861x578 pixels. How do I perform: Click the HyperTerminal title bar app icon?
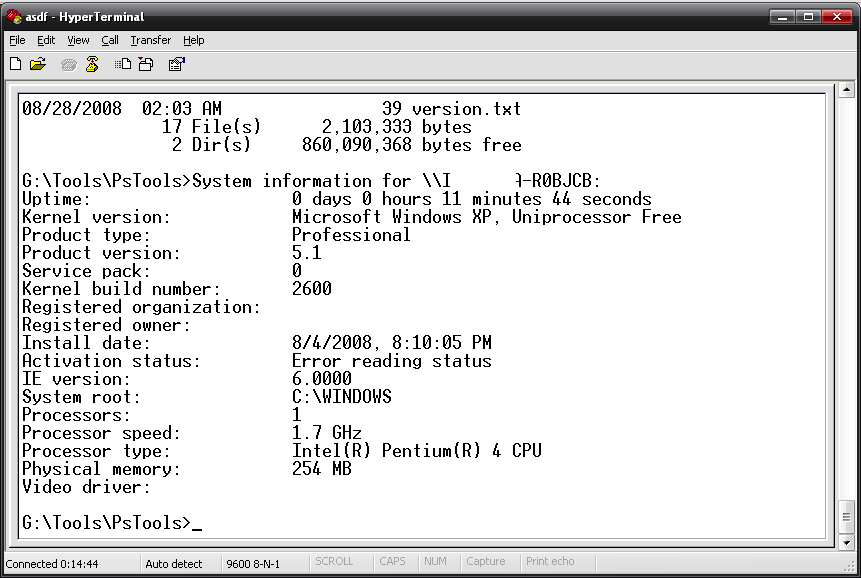tap(13, 16)
